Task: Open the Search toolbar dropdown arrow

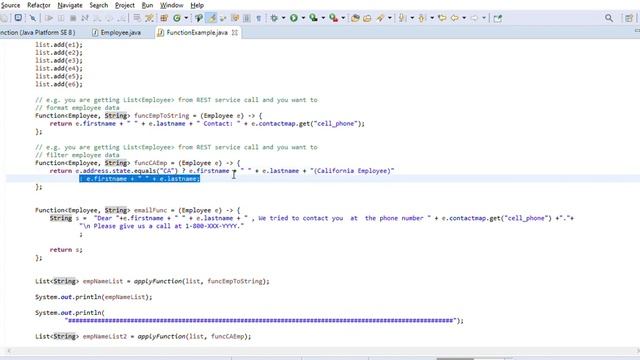Action: point(390,18)
